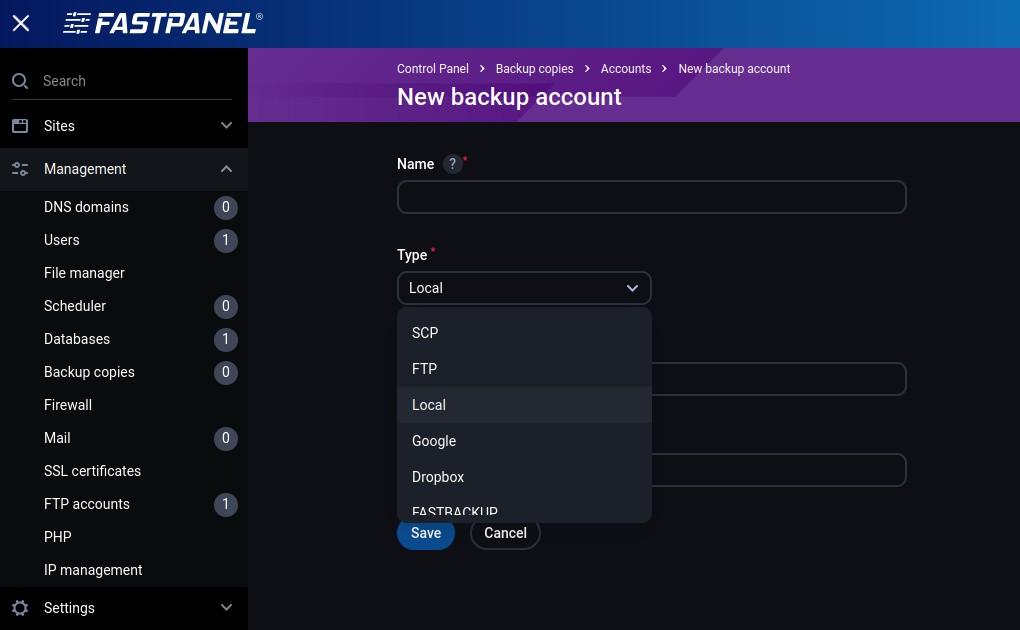Click the Sites menu label

coord(59,126)
